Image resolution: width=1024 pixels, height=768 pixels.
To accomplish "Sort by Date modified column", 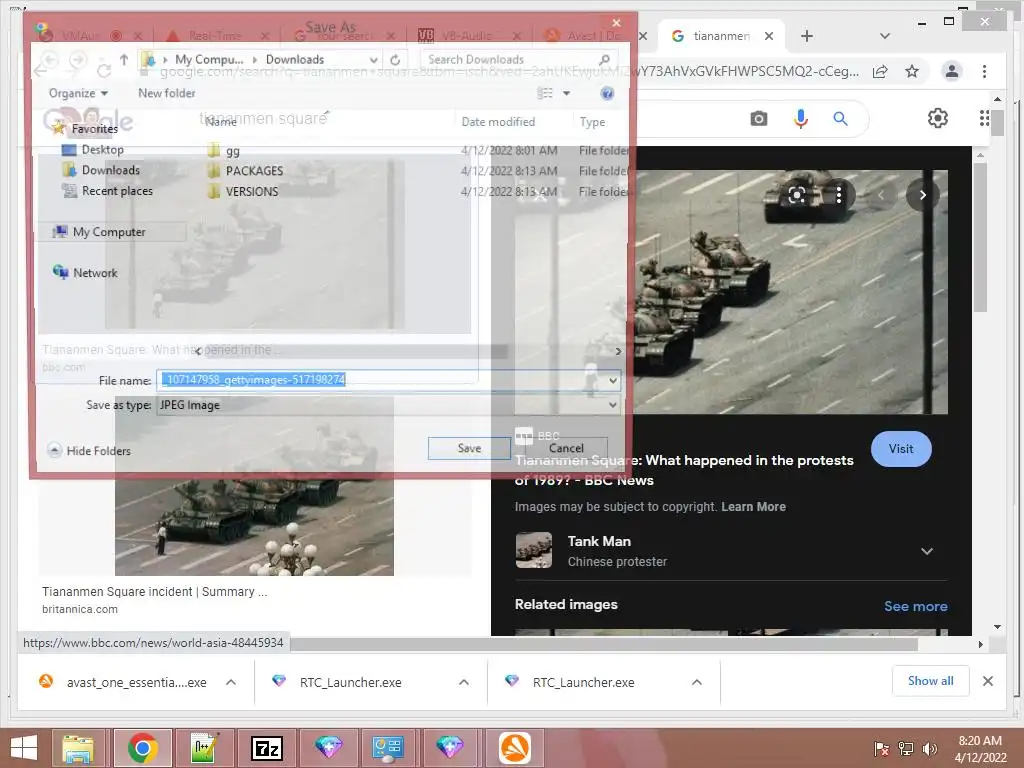I will pos(498,121).
